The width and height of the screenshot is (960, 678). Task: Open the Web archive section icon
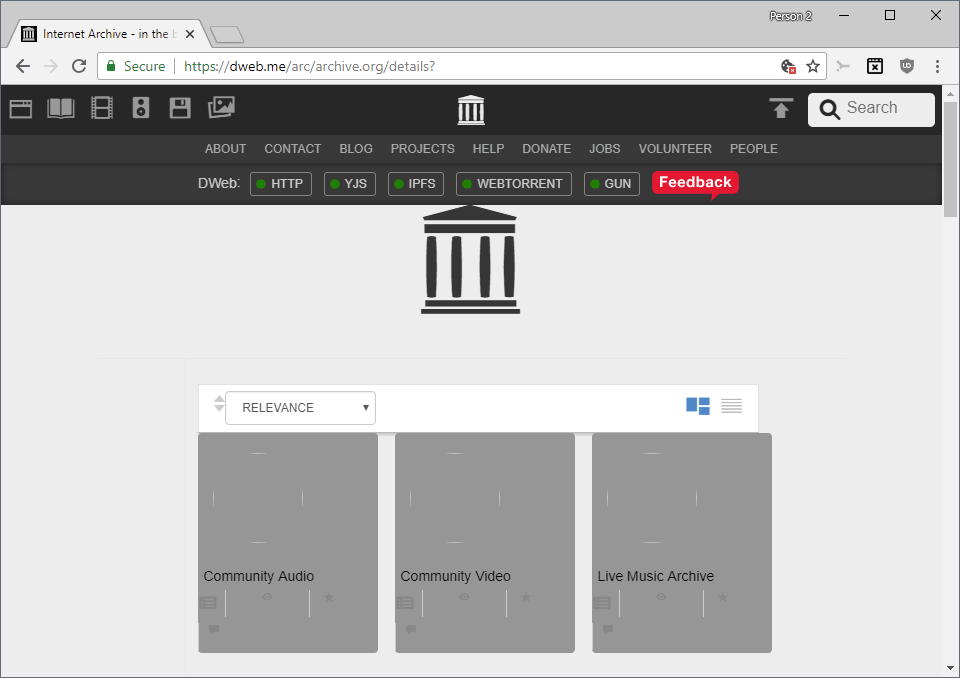[20, 107]
